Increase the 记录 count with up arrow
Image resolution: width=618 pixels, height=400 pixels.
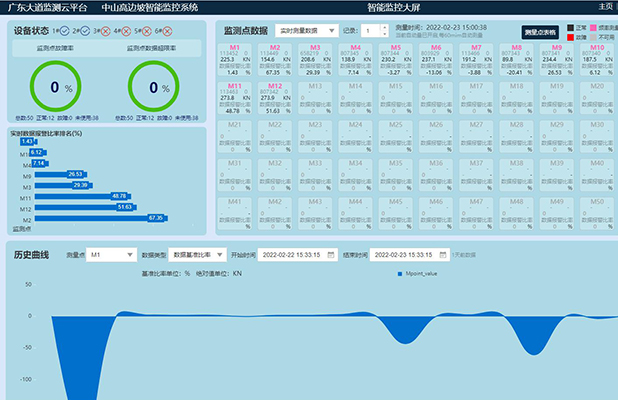click(384, 28)
